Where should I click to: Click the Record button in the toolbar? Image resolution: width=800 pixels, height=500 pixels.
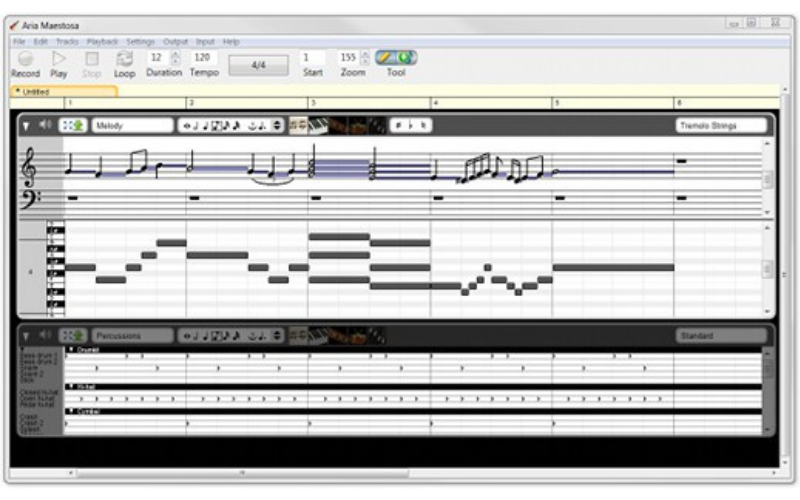[x=25, y=60]
